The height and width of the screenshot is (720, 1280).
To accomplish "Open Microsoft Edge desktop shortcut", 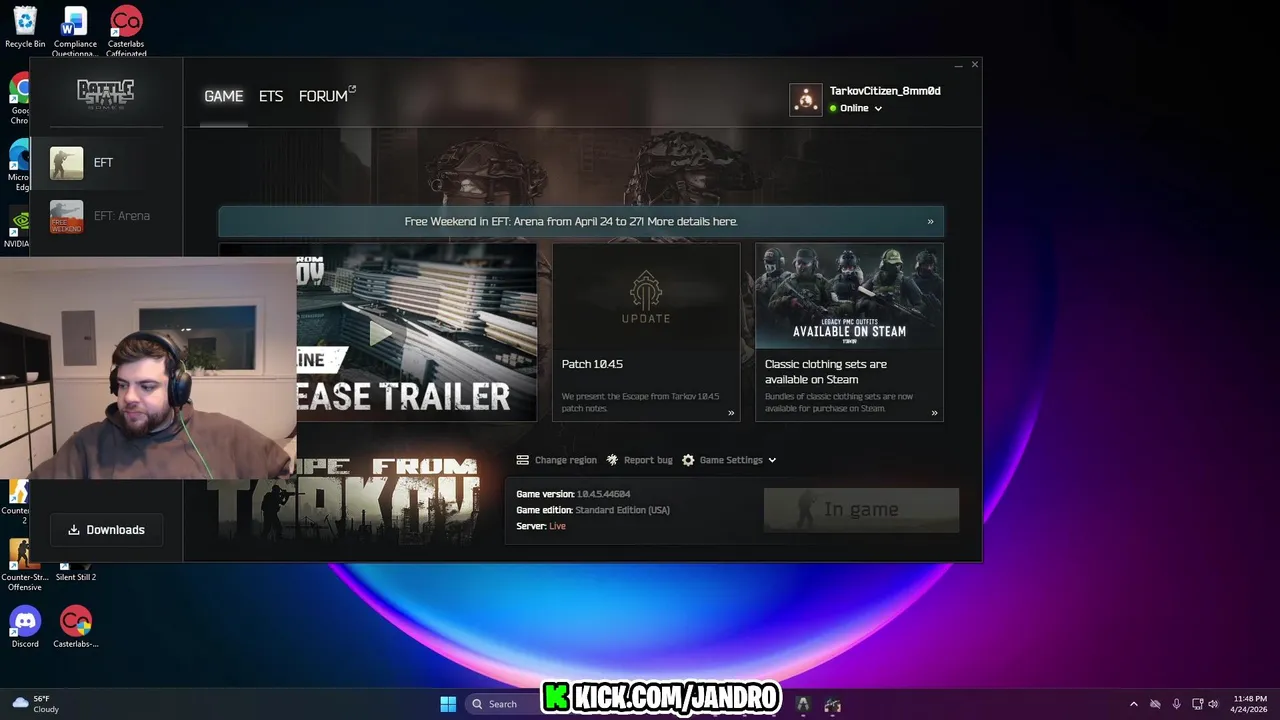I will 19,166.
